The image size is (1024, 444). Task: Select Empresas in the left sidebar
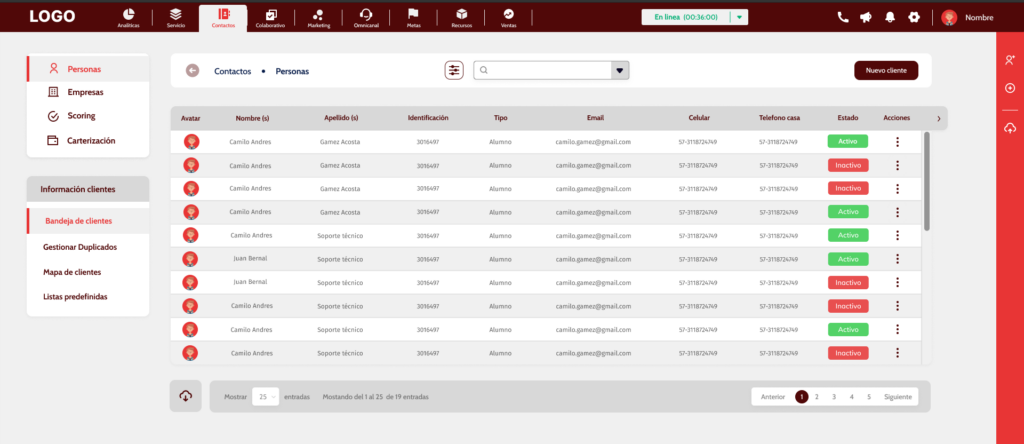[x=84, y=92]
